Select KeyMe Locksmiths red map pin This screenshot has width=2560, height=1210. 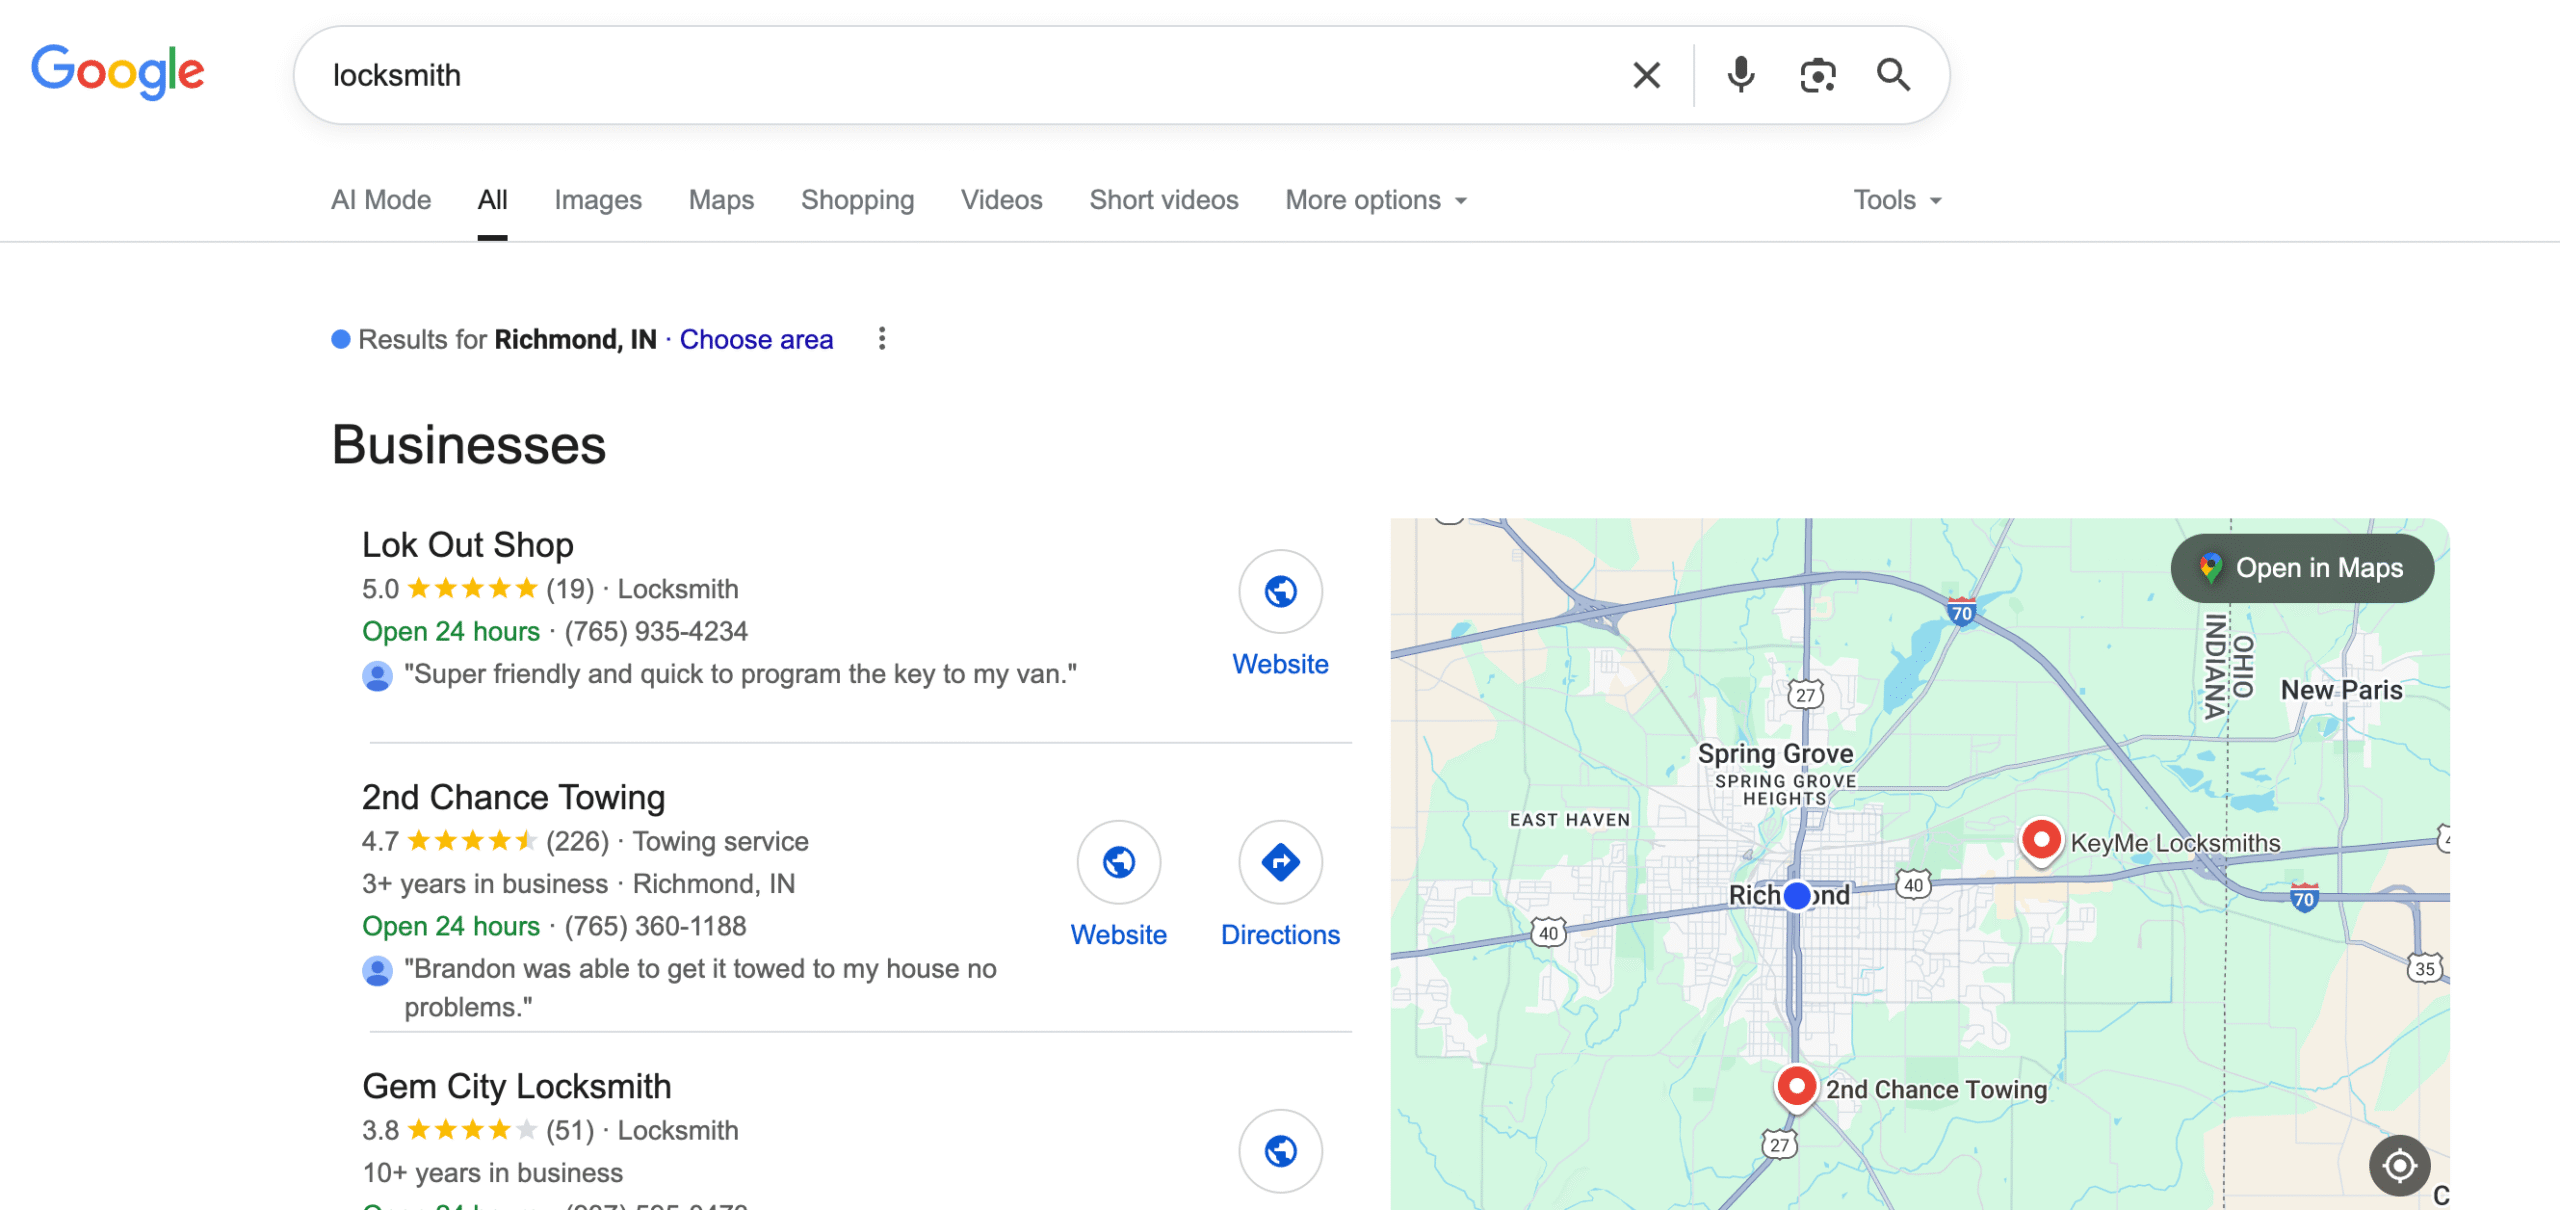(x=2041, y=839)
